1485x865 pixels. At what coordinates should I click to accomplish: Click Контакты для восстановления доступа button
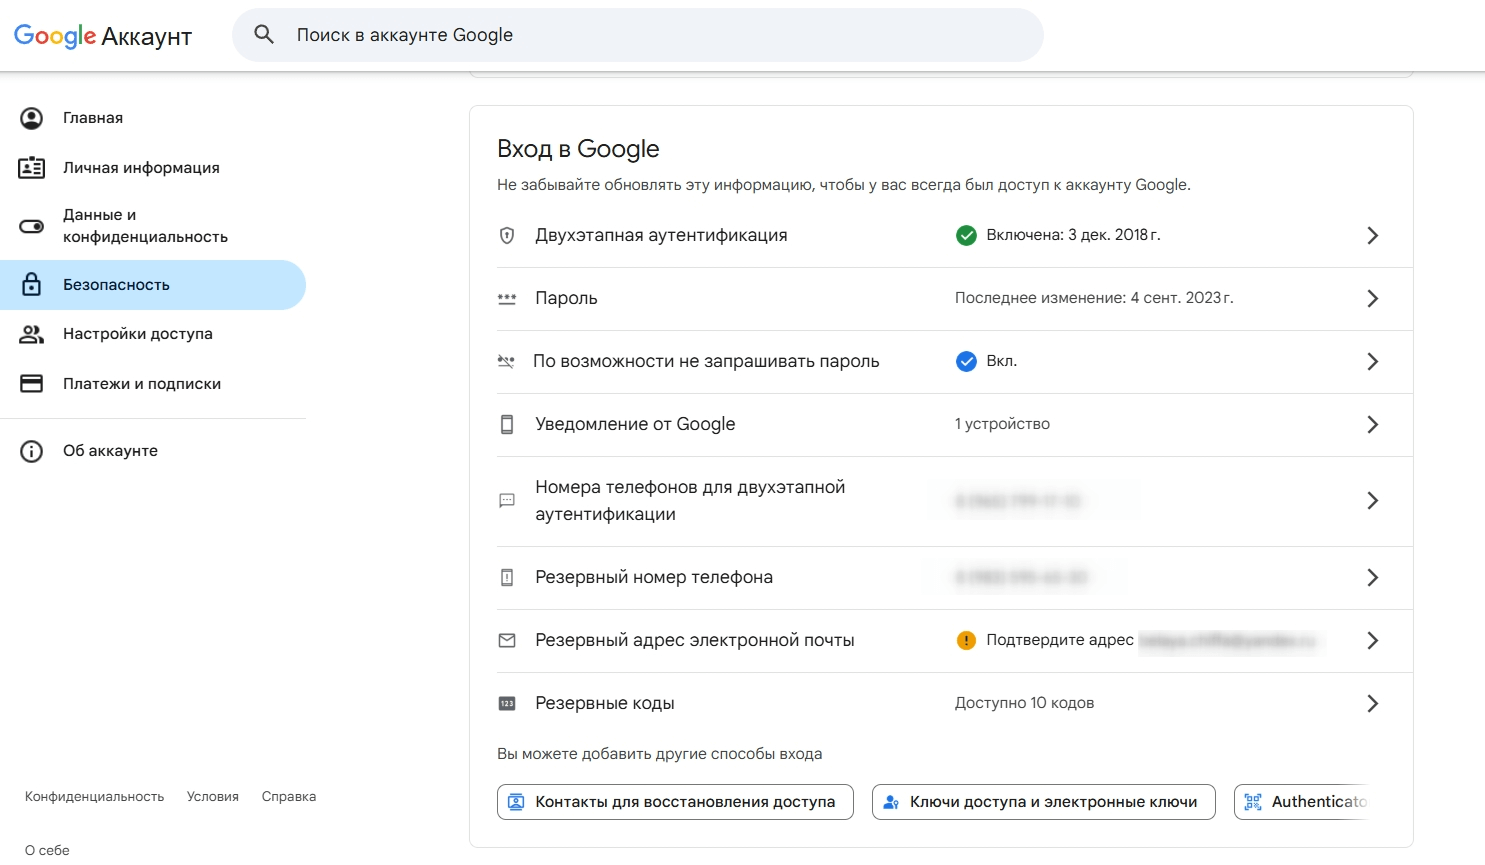pyautogui.click(x=675, y=802)
